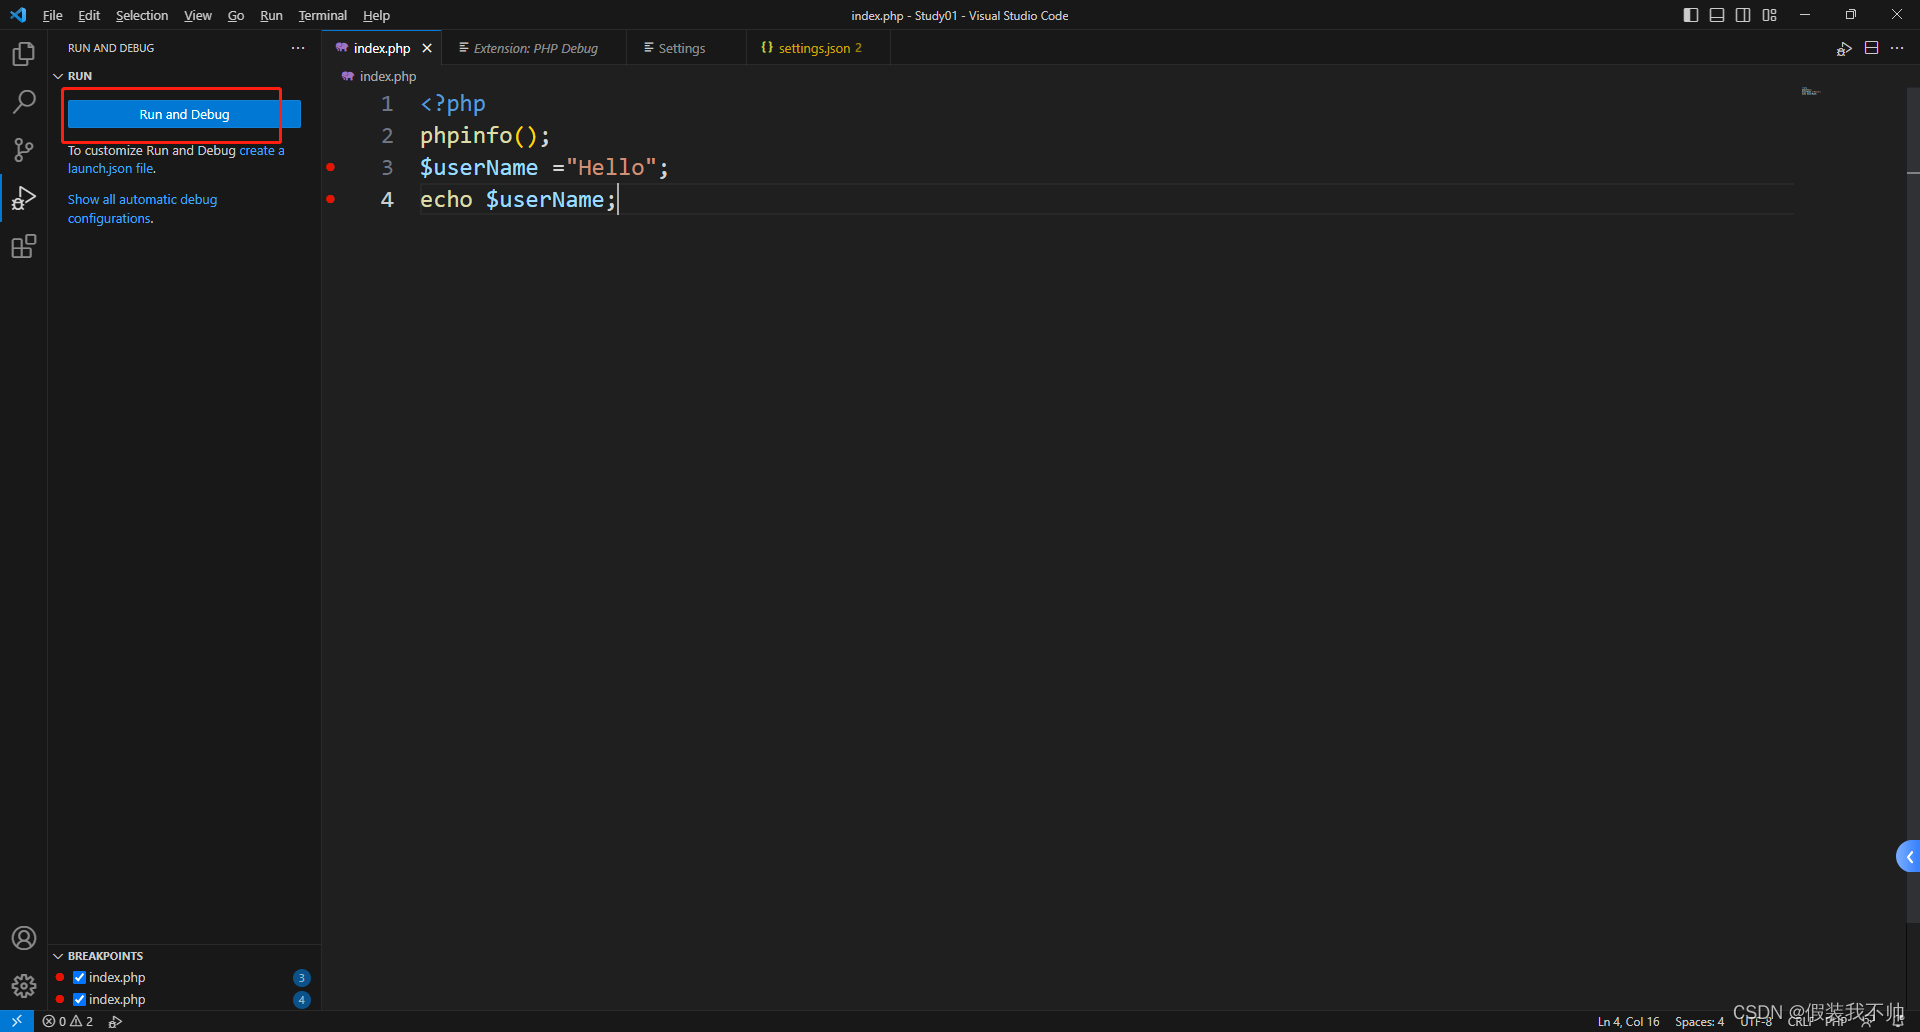Open the Source Control view

(24, 150)
